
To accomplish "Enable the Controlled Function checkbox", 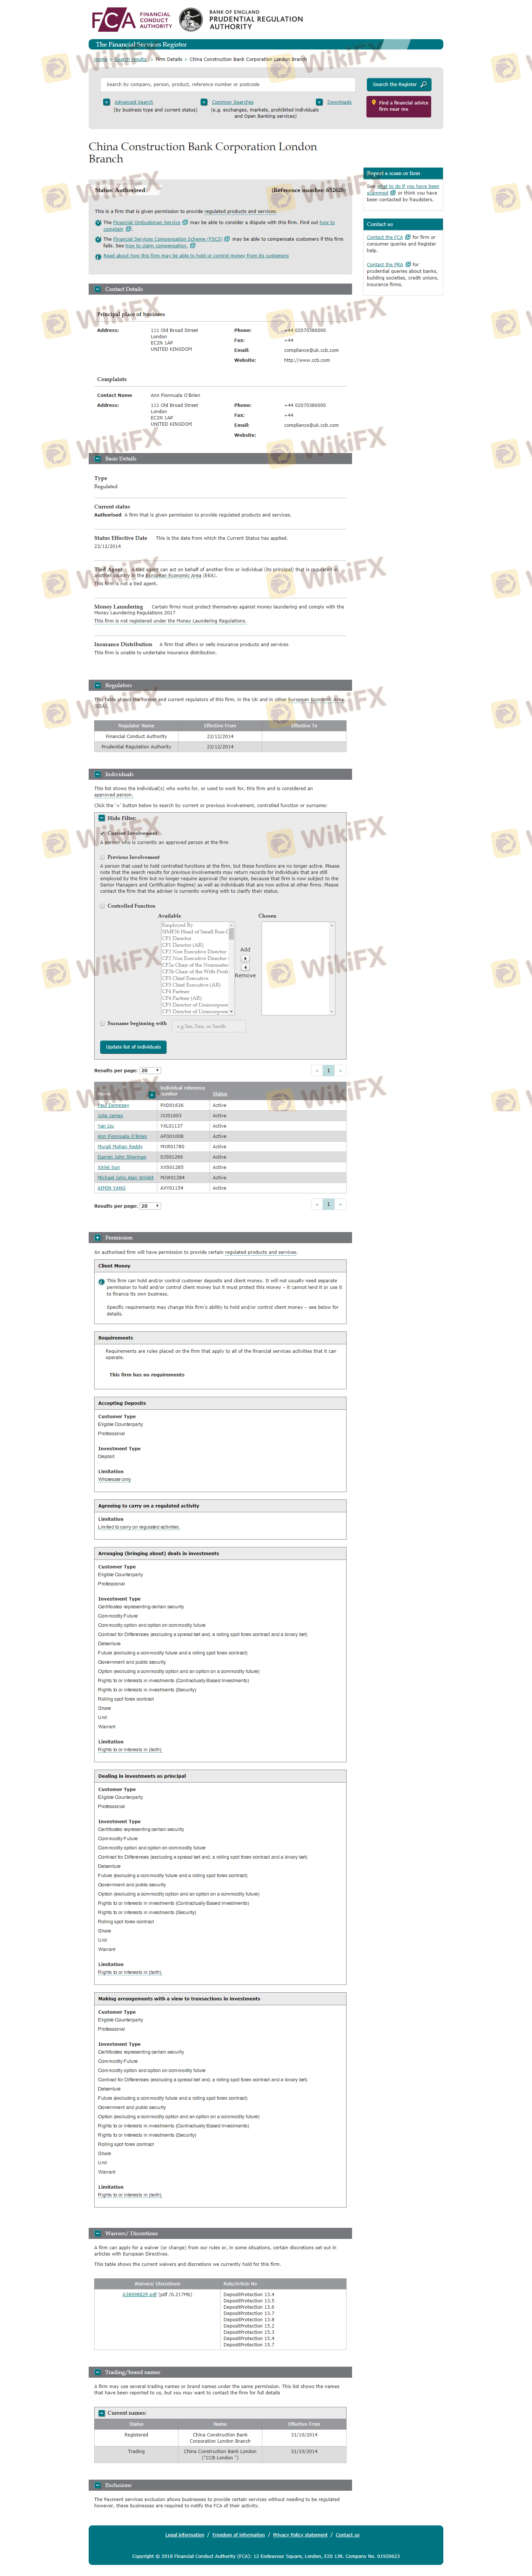I will (102, 906).
